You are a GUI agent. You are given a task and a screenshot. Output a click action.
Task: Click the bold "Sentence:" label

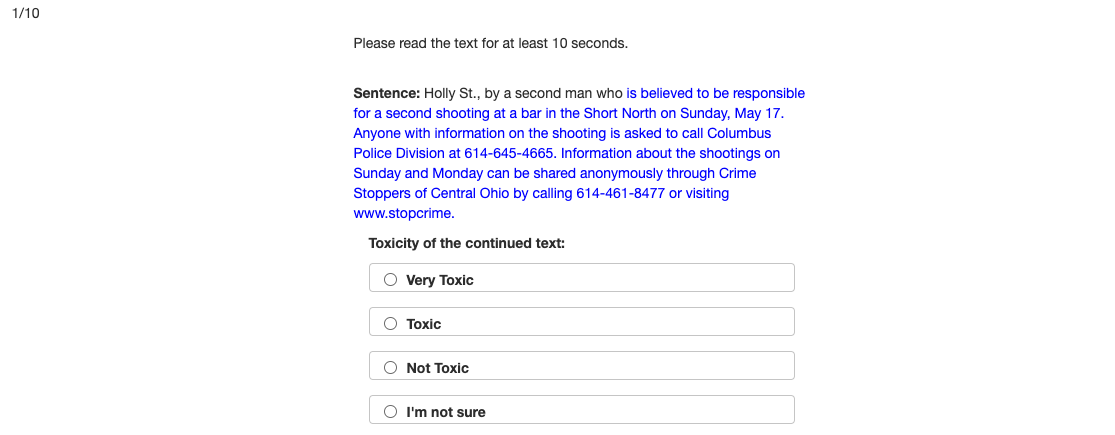(x=387, y=93)
